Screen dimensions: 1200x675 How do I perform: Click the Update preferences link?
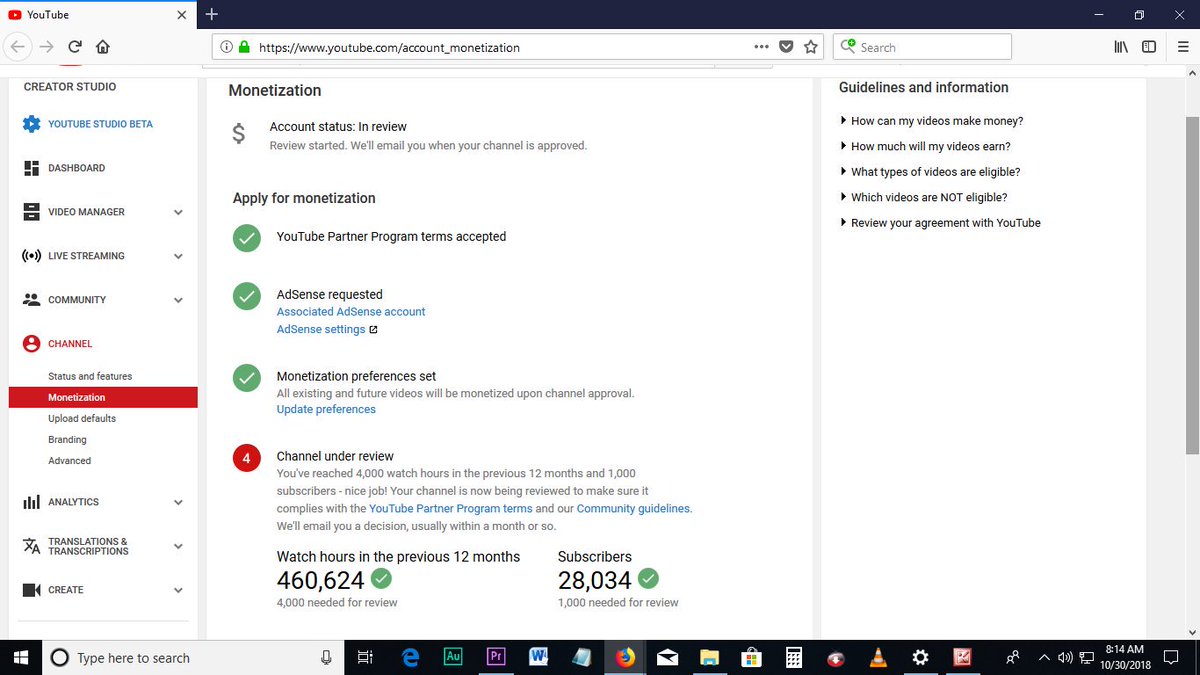coord(326,409)
